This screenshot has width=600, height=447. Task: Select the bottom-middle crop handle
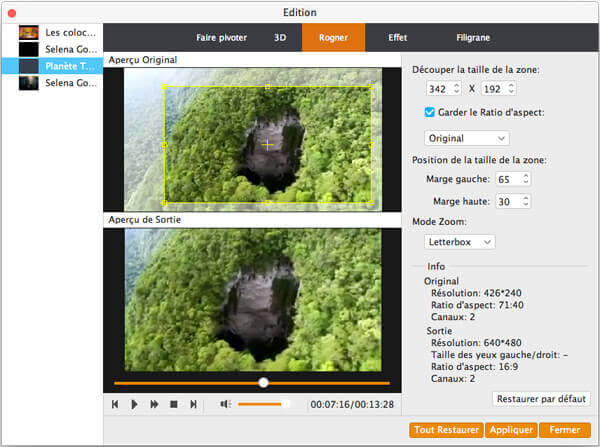(267, 202)
